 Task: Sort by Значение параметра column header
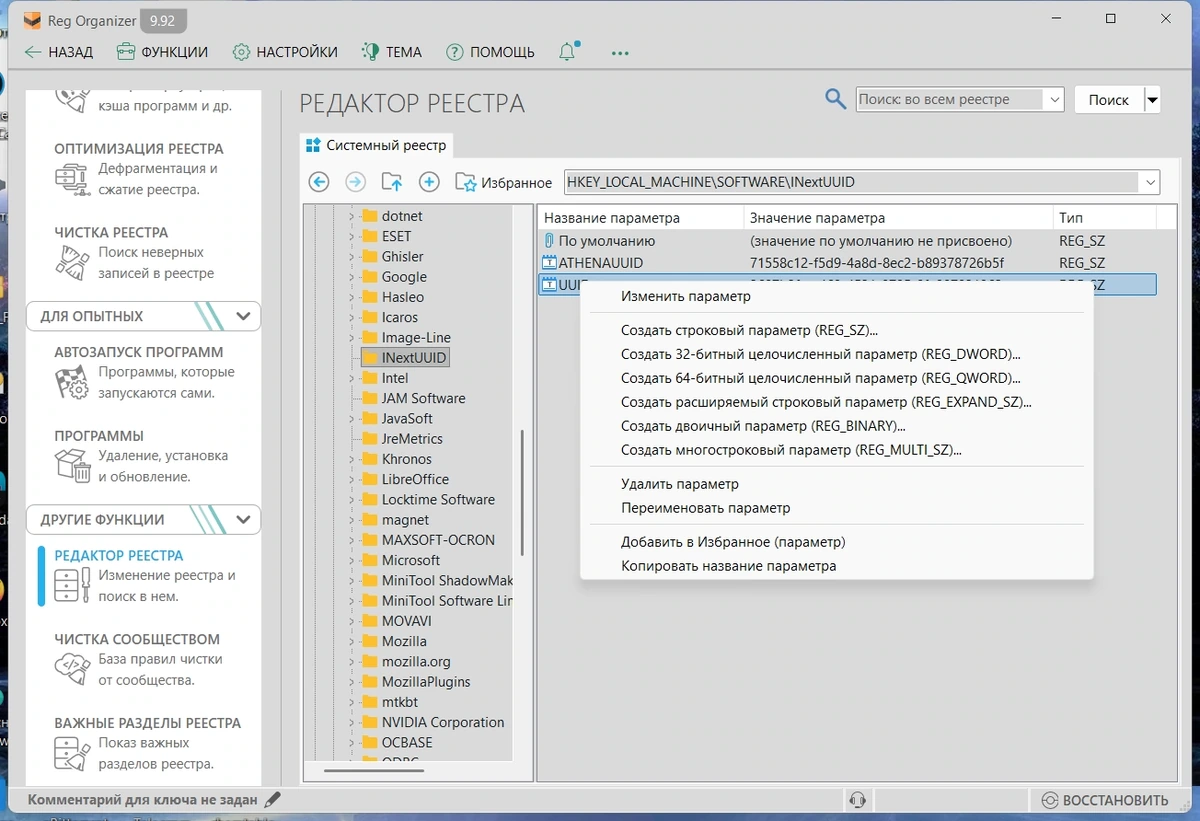point(899,217)
